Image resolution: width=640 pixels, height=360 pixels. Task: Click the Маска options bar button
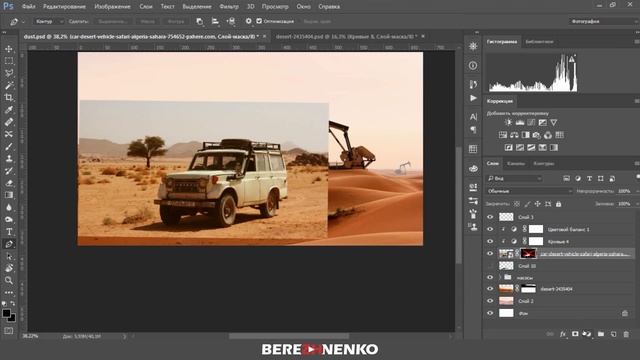coord(147,21)
